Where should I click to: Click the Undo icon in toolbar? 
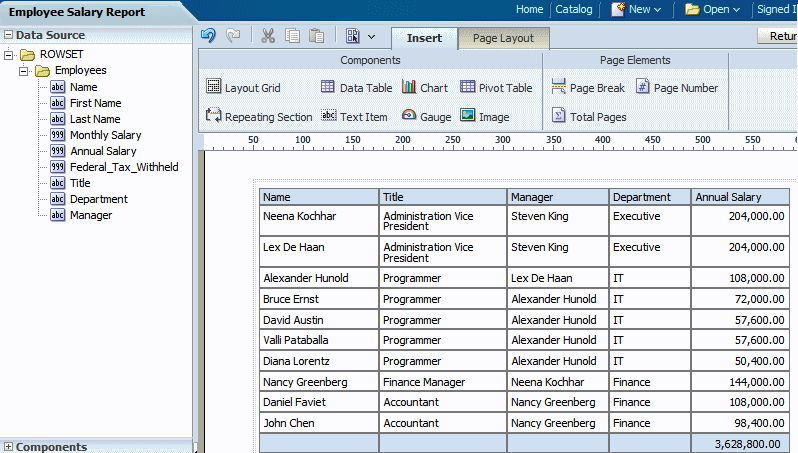tap(208, 36)
